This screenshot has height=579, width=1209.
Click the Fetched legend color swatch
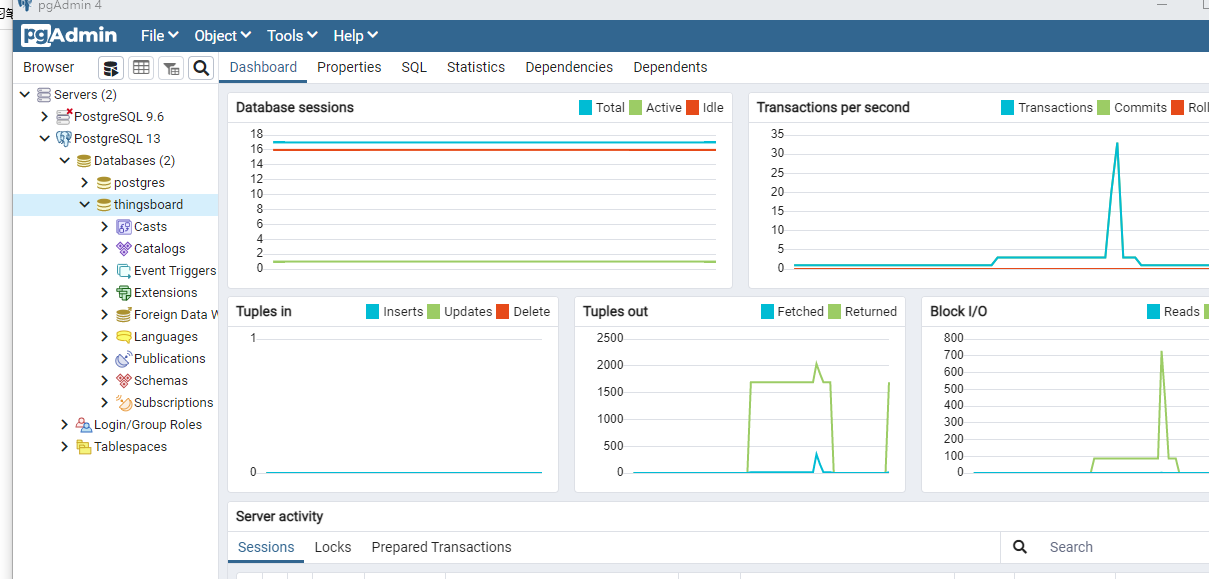[x=768, y=311]
